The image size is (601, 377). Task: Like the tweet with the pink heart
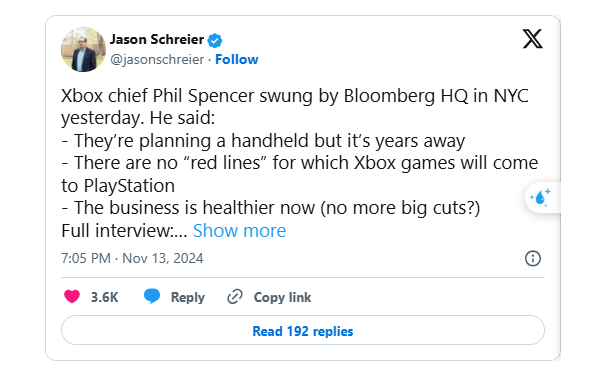72,297
